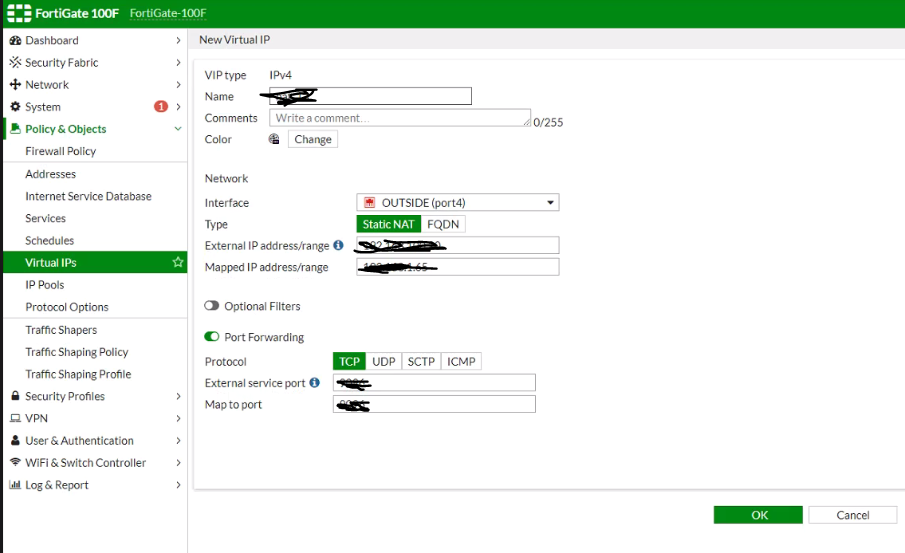Click the User & Authentication person icon
The height and width of the screenshot is (553, 905).
click(x=15, y=440)
